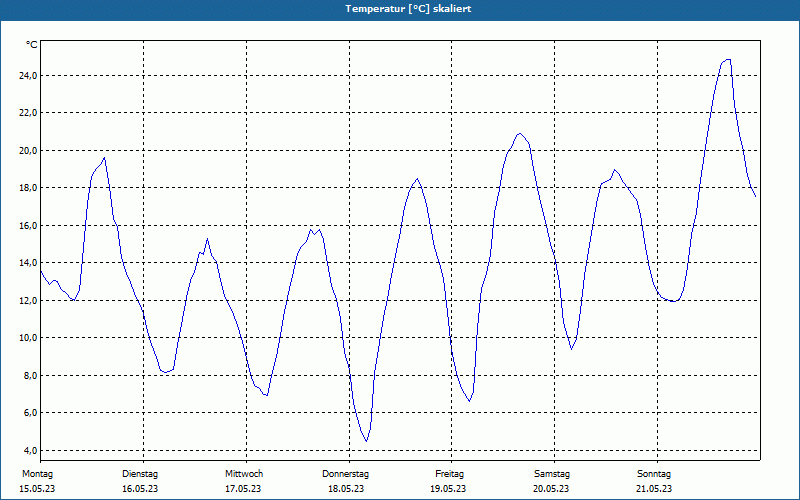Click the Mittwoch day label
Image resolution: width=800 pixels, height=500 pixels.
pos(244,474)
